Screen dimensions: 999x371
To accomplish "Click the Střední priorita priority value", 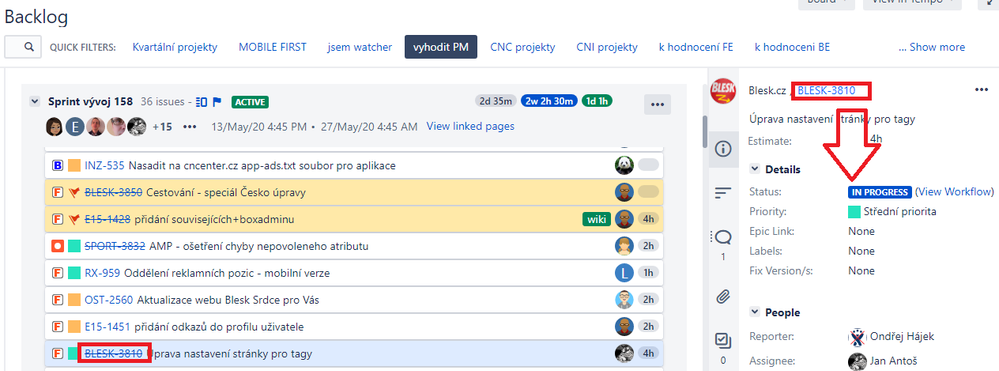I will point(900,211).
